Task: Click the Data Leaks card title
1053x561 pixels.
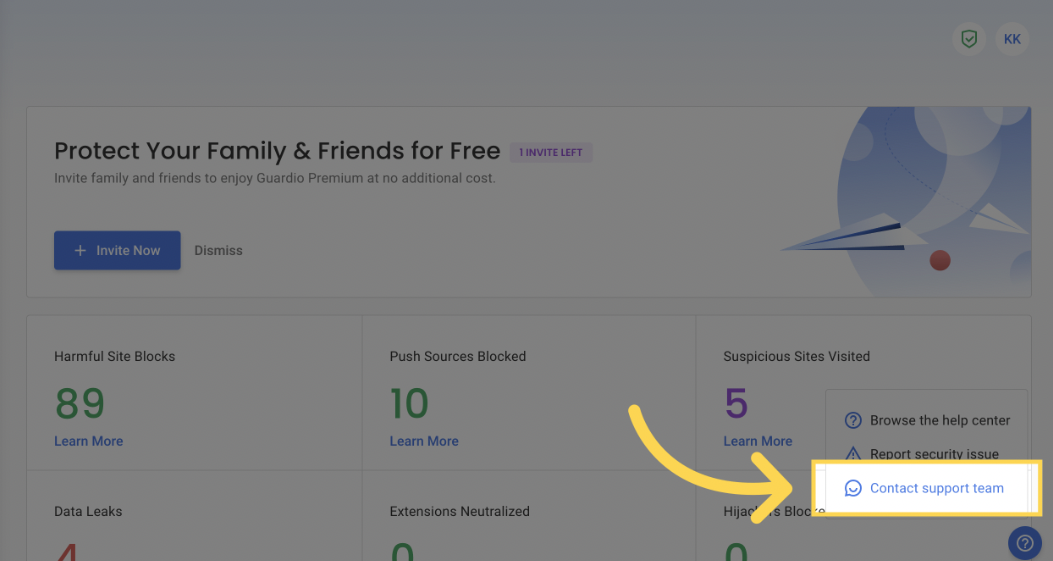Action: click(88, 511)
